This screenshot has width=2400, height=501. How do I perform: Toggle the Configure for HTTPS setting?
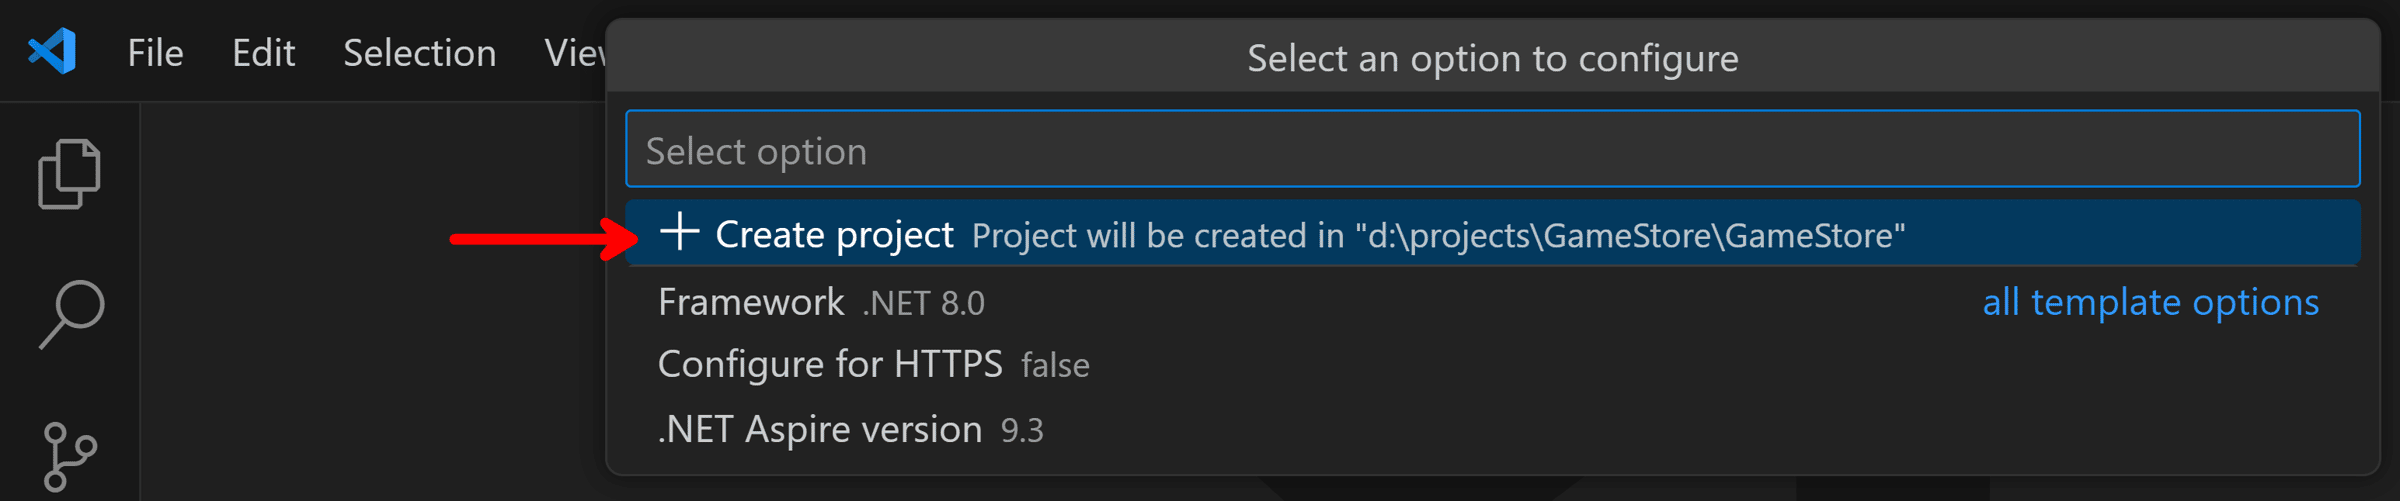1492,364
